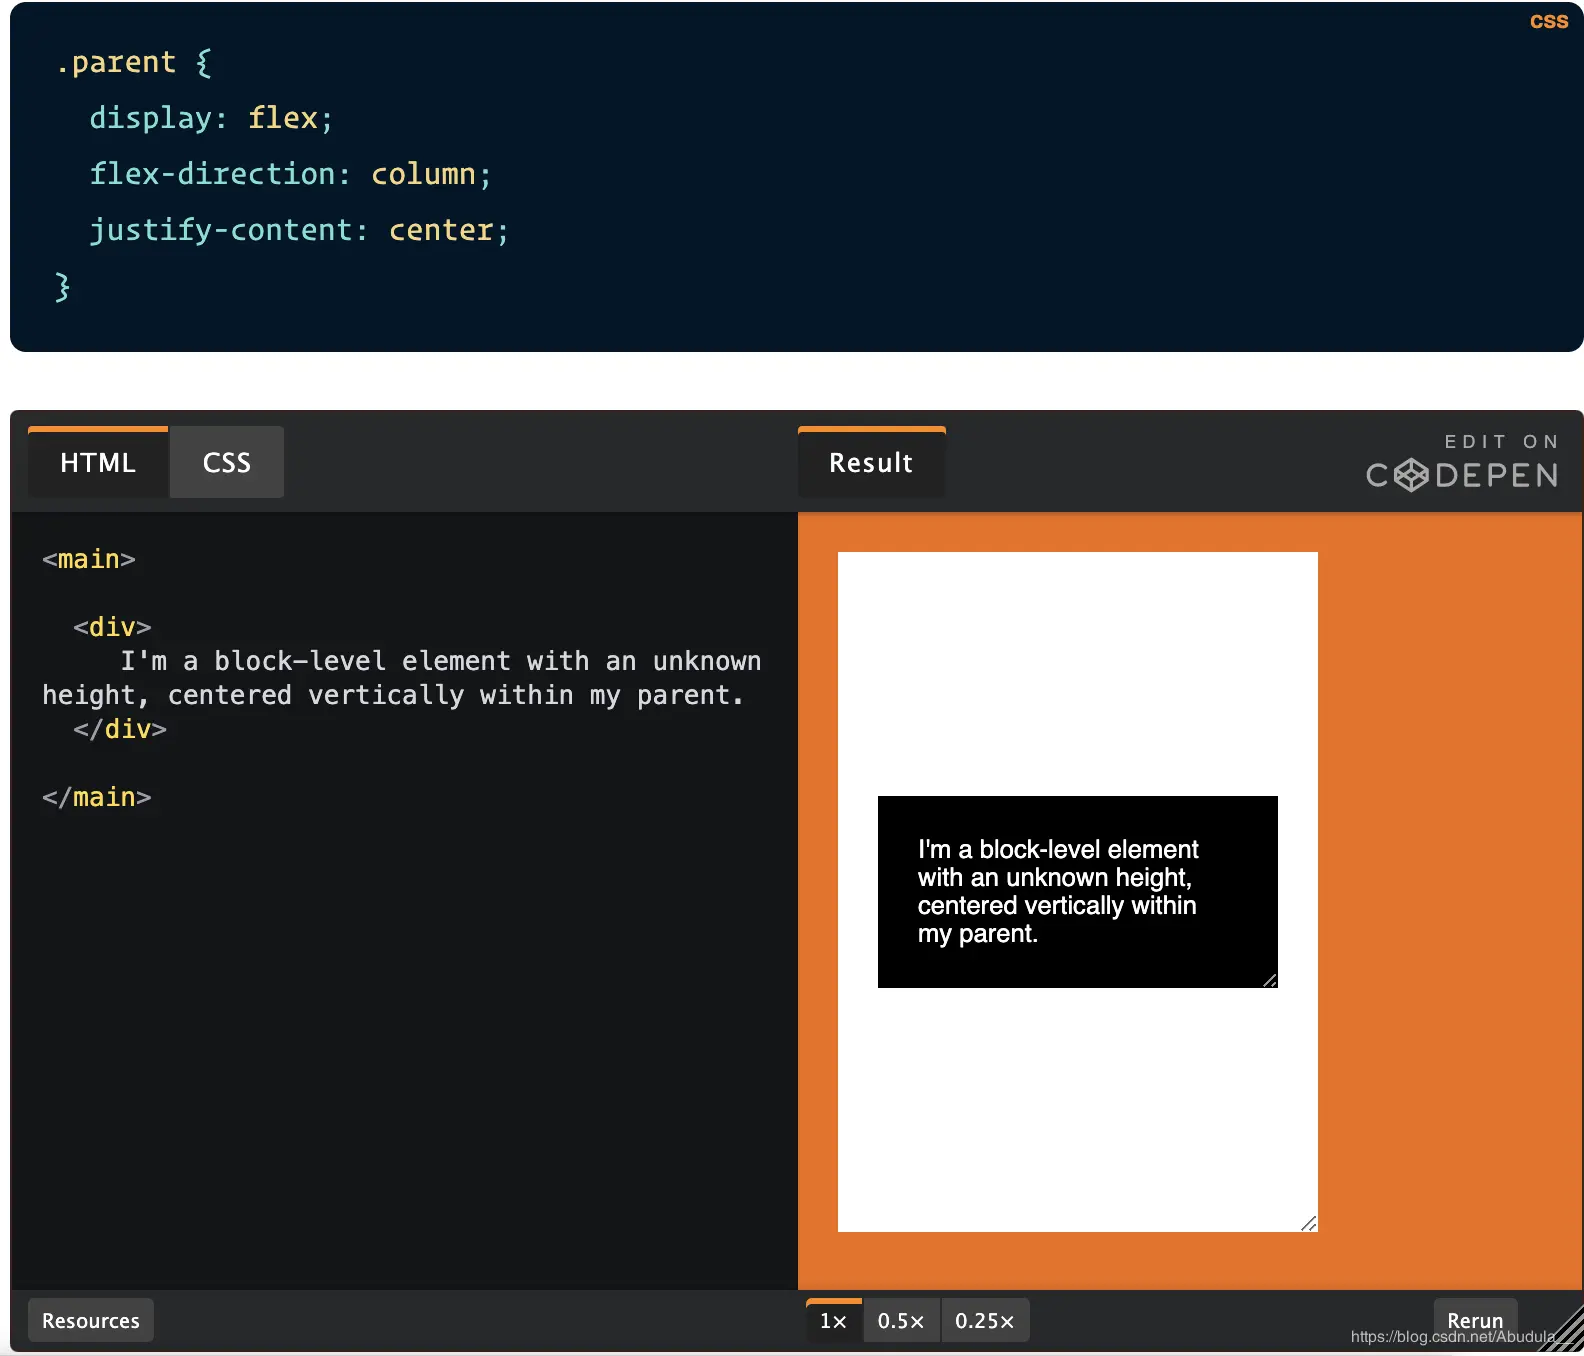The height and width of the screenshot is (1356, 1584).
Task: Click the 'display: flex;' code line
Action: [211, 118]
